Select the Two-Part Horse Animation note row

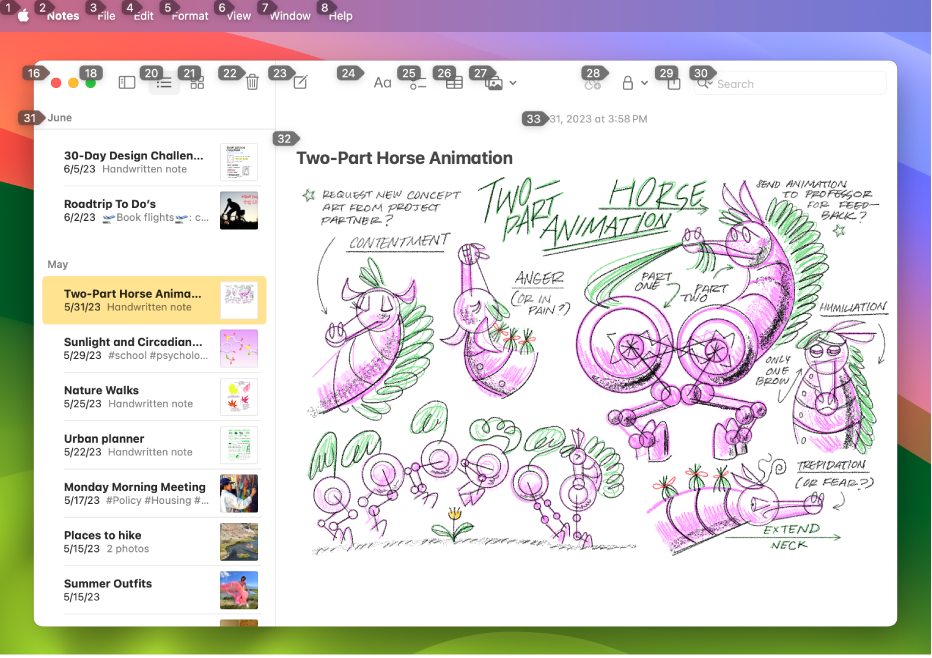154,300
